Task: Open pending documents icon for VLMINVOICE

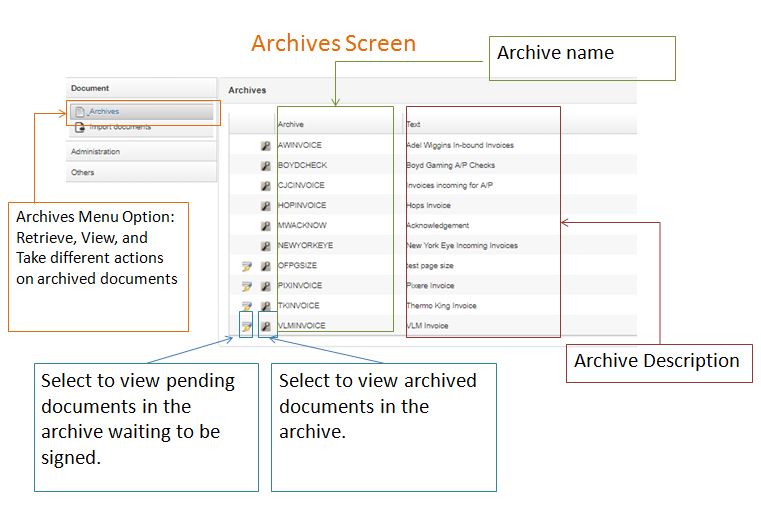Action: (247, 325)
